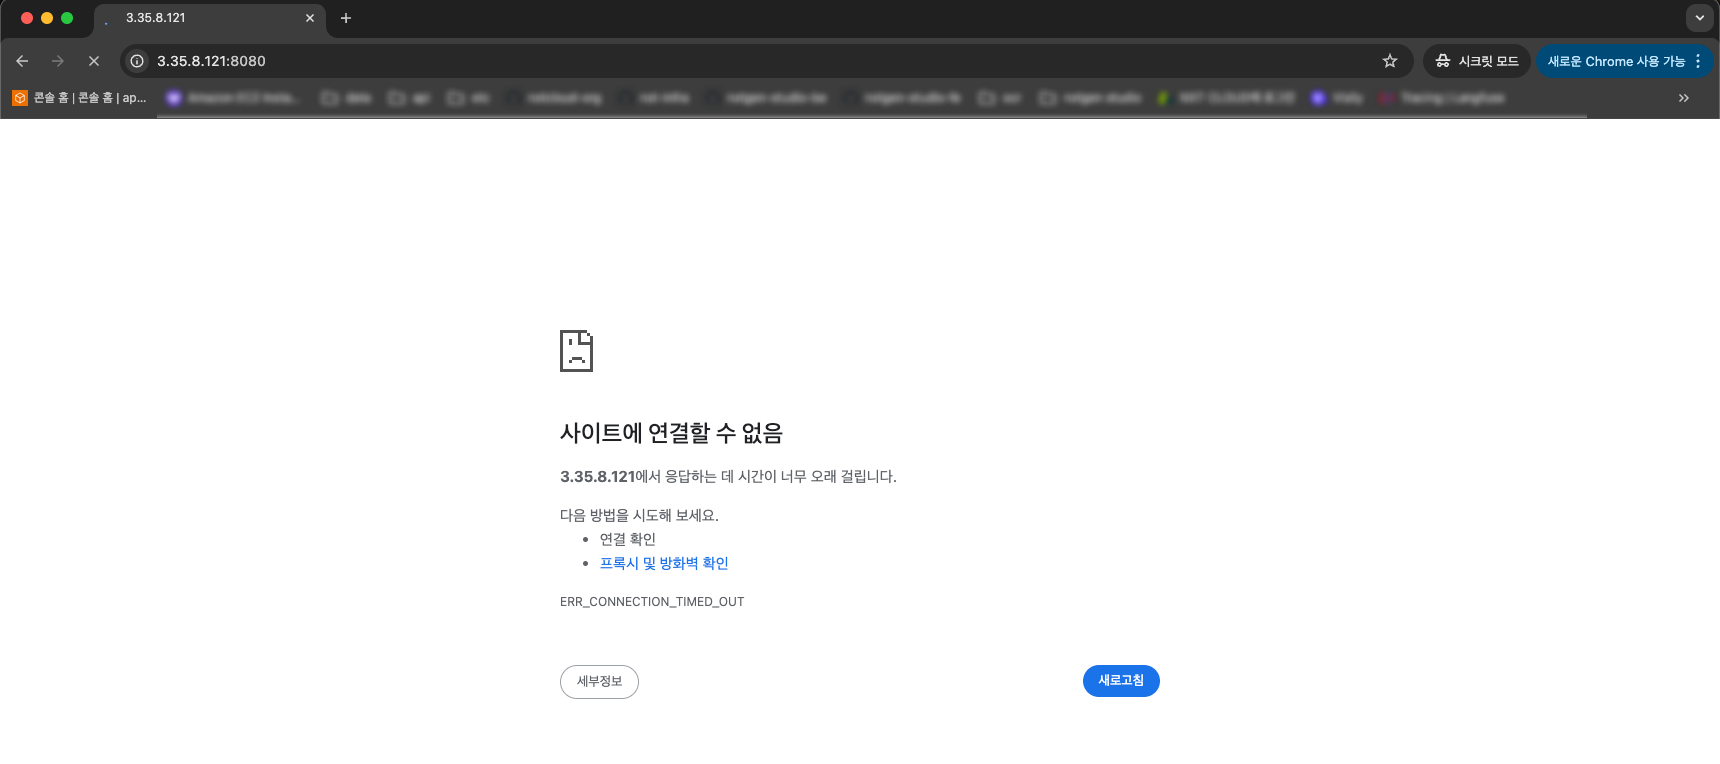Click the heading 사이트에 연결할 수 없음
Screen dimensions: 1720x764
point(671,433)
